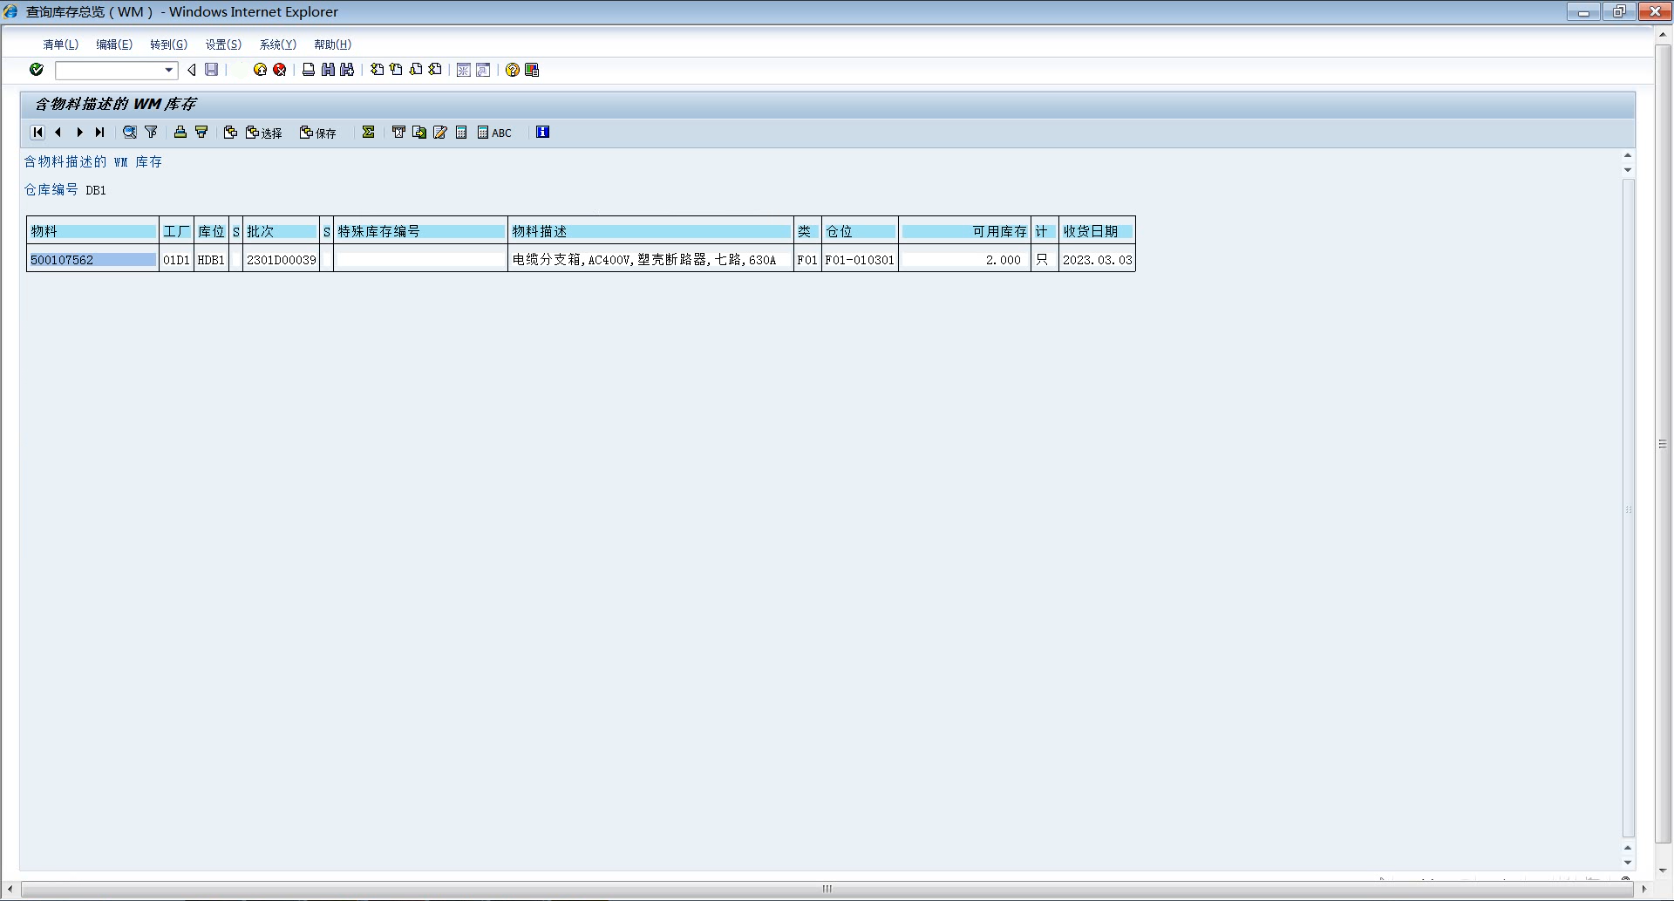The image size is (1674, 901).
Task: Click the green checkmark Enter icon
Action: coord(37,70)
